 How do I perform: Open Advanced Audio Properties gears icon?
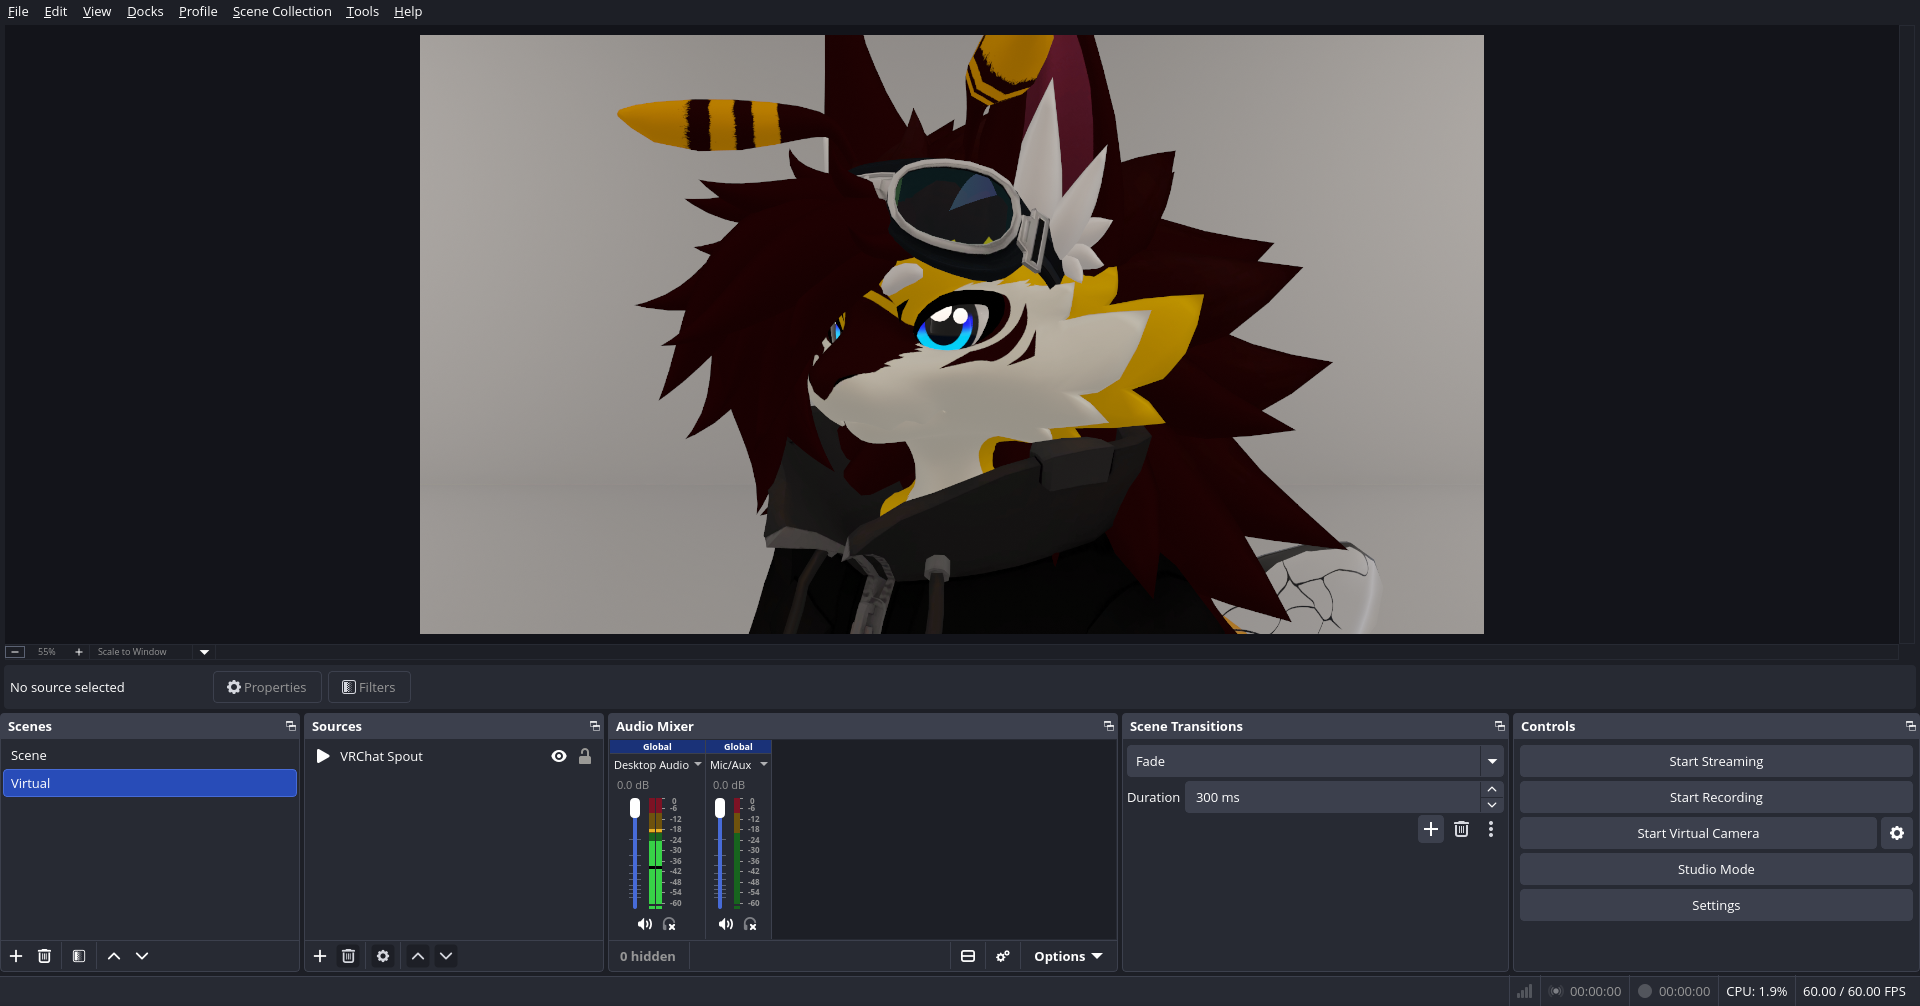(x=1003, y=956)
